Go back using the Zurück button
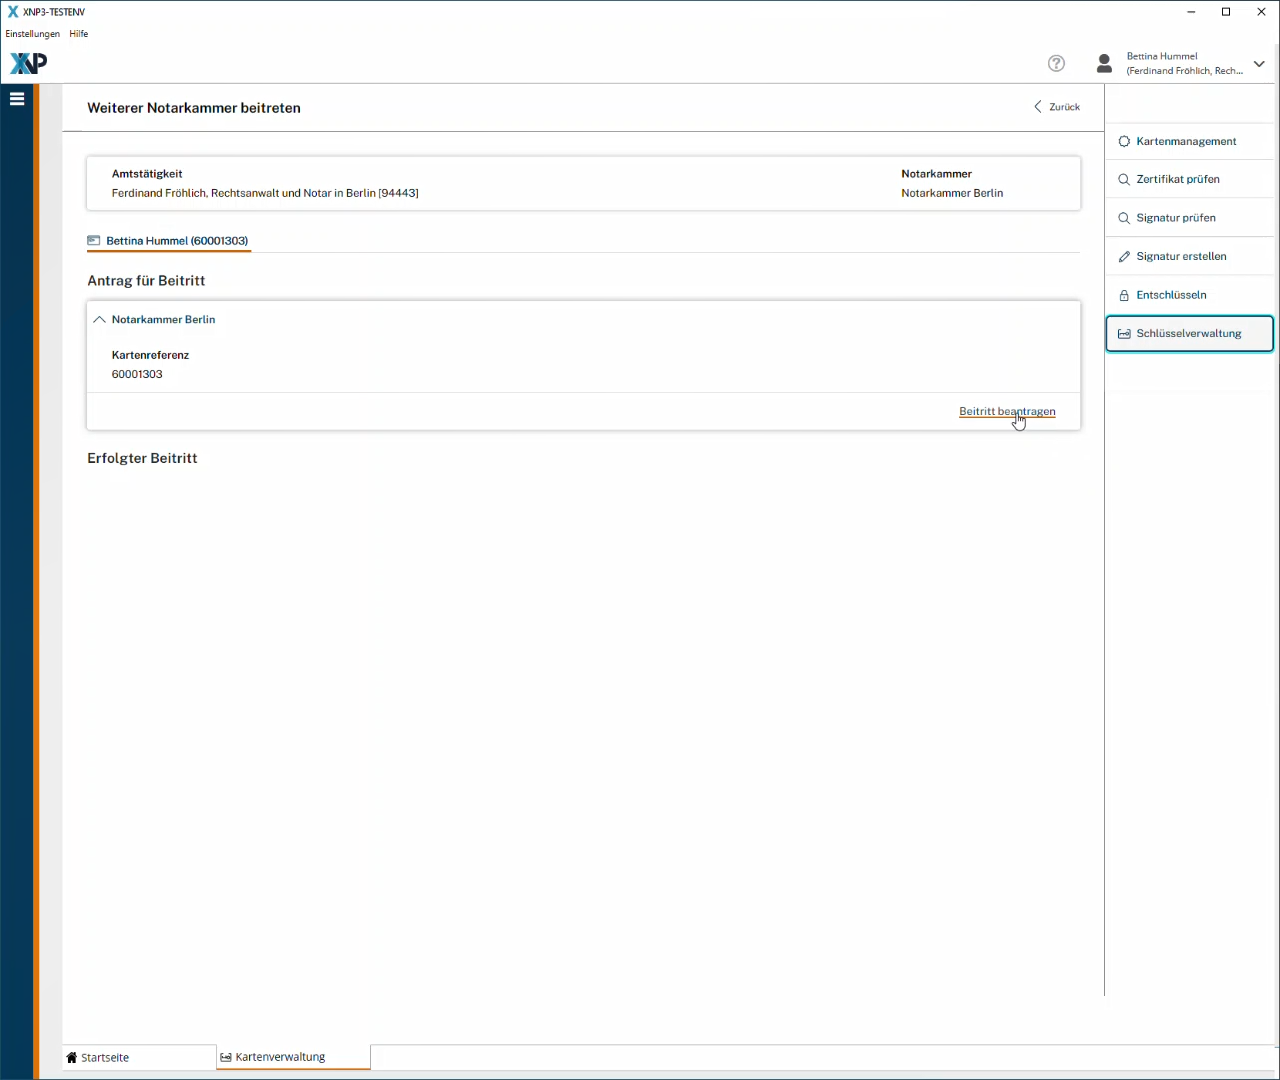The image size is (1280, 1080). pos(1057,107)
